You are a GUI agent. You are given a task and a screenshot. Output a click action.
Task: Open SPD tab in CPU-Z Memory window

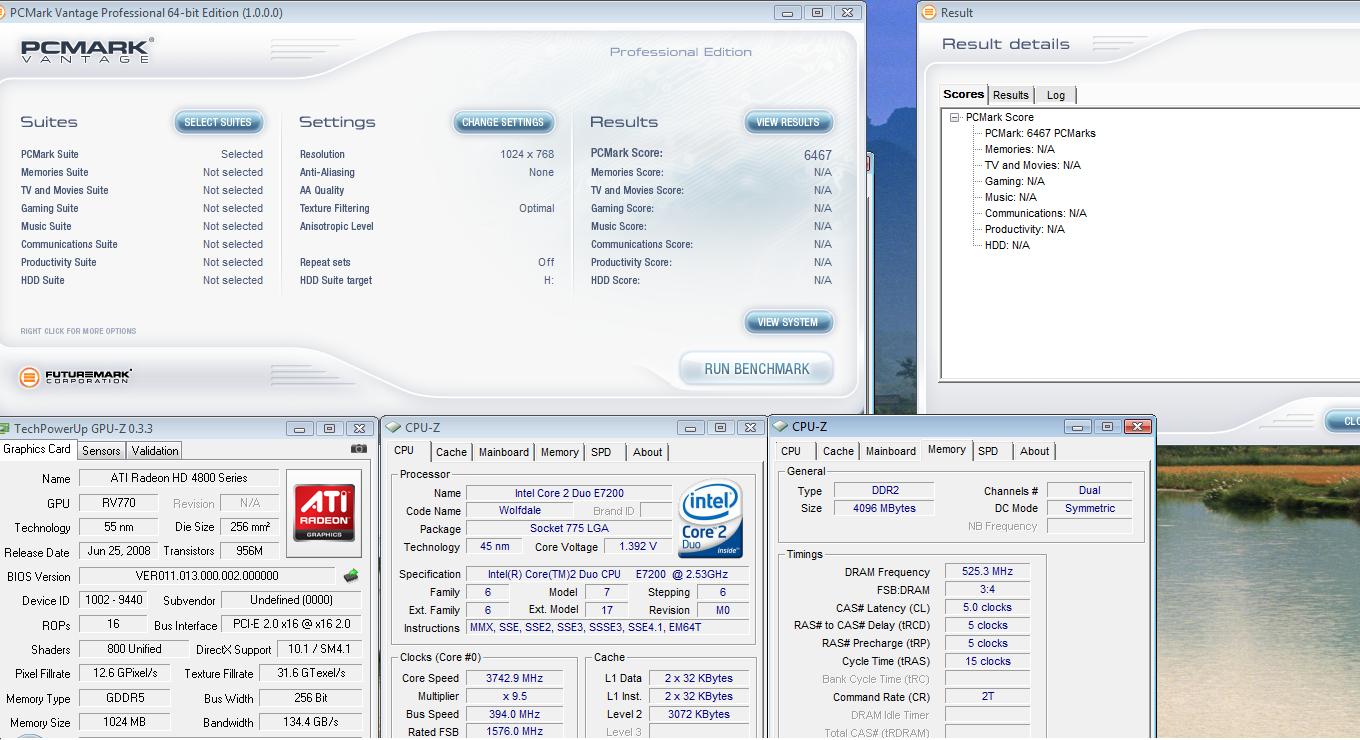988,451
